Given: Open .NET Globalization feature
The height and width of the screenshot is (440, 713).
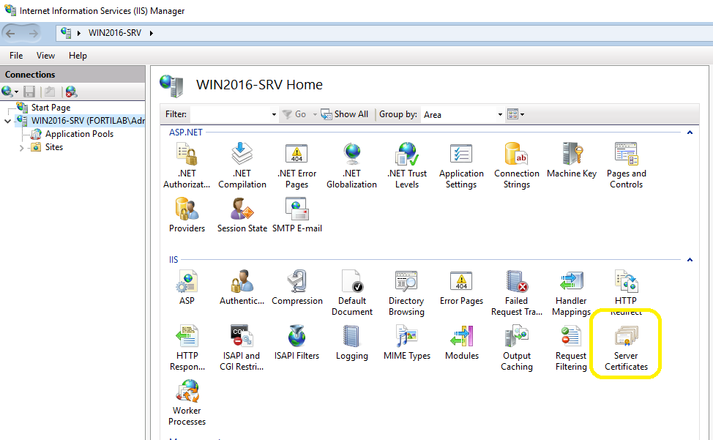Looking at the screenshot, I should coord(351,166).
